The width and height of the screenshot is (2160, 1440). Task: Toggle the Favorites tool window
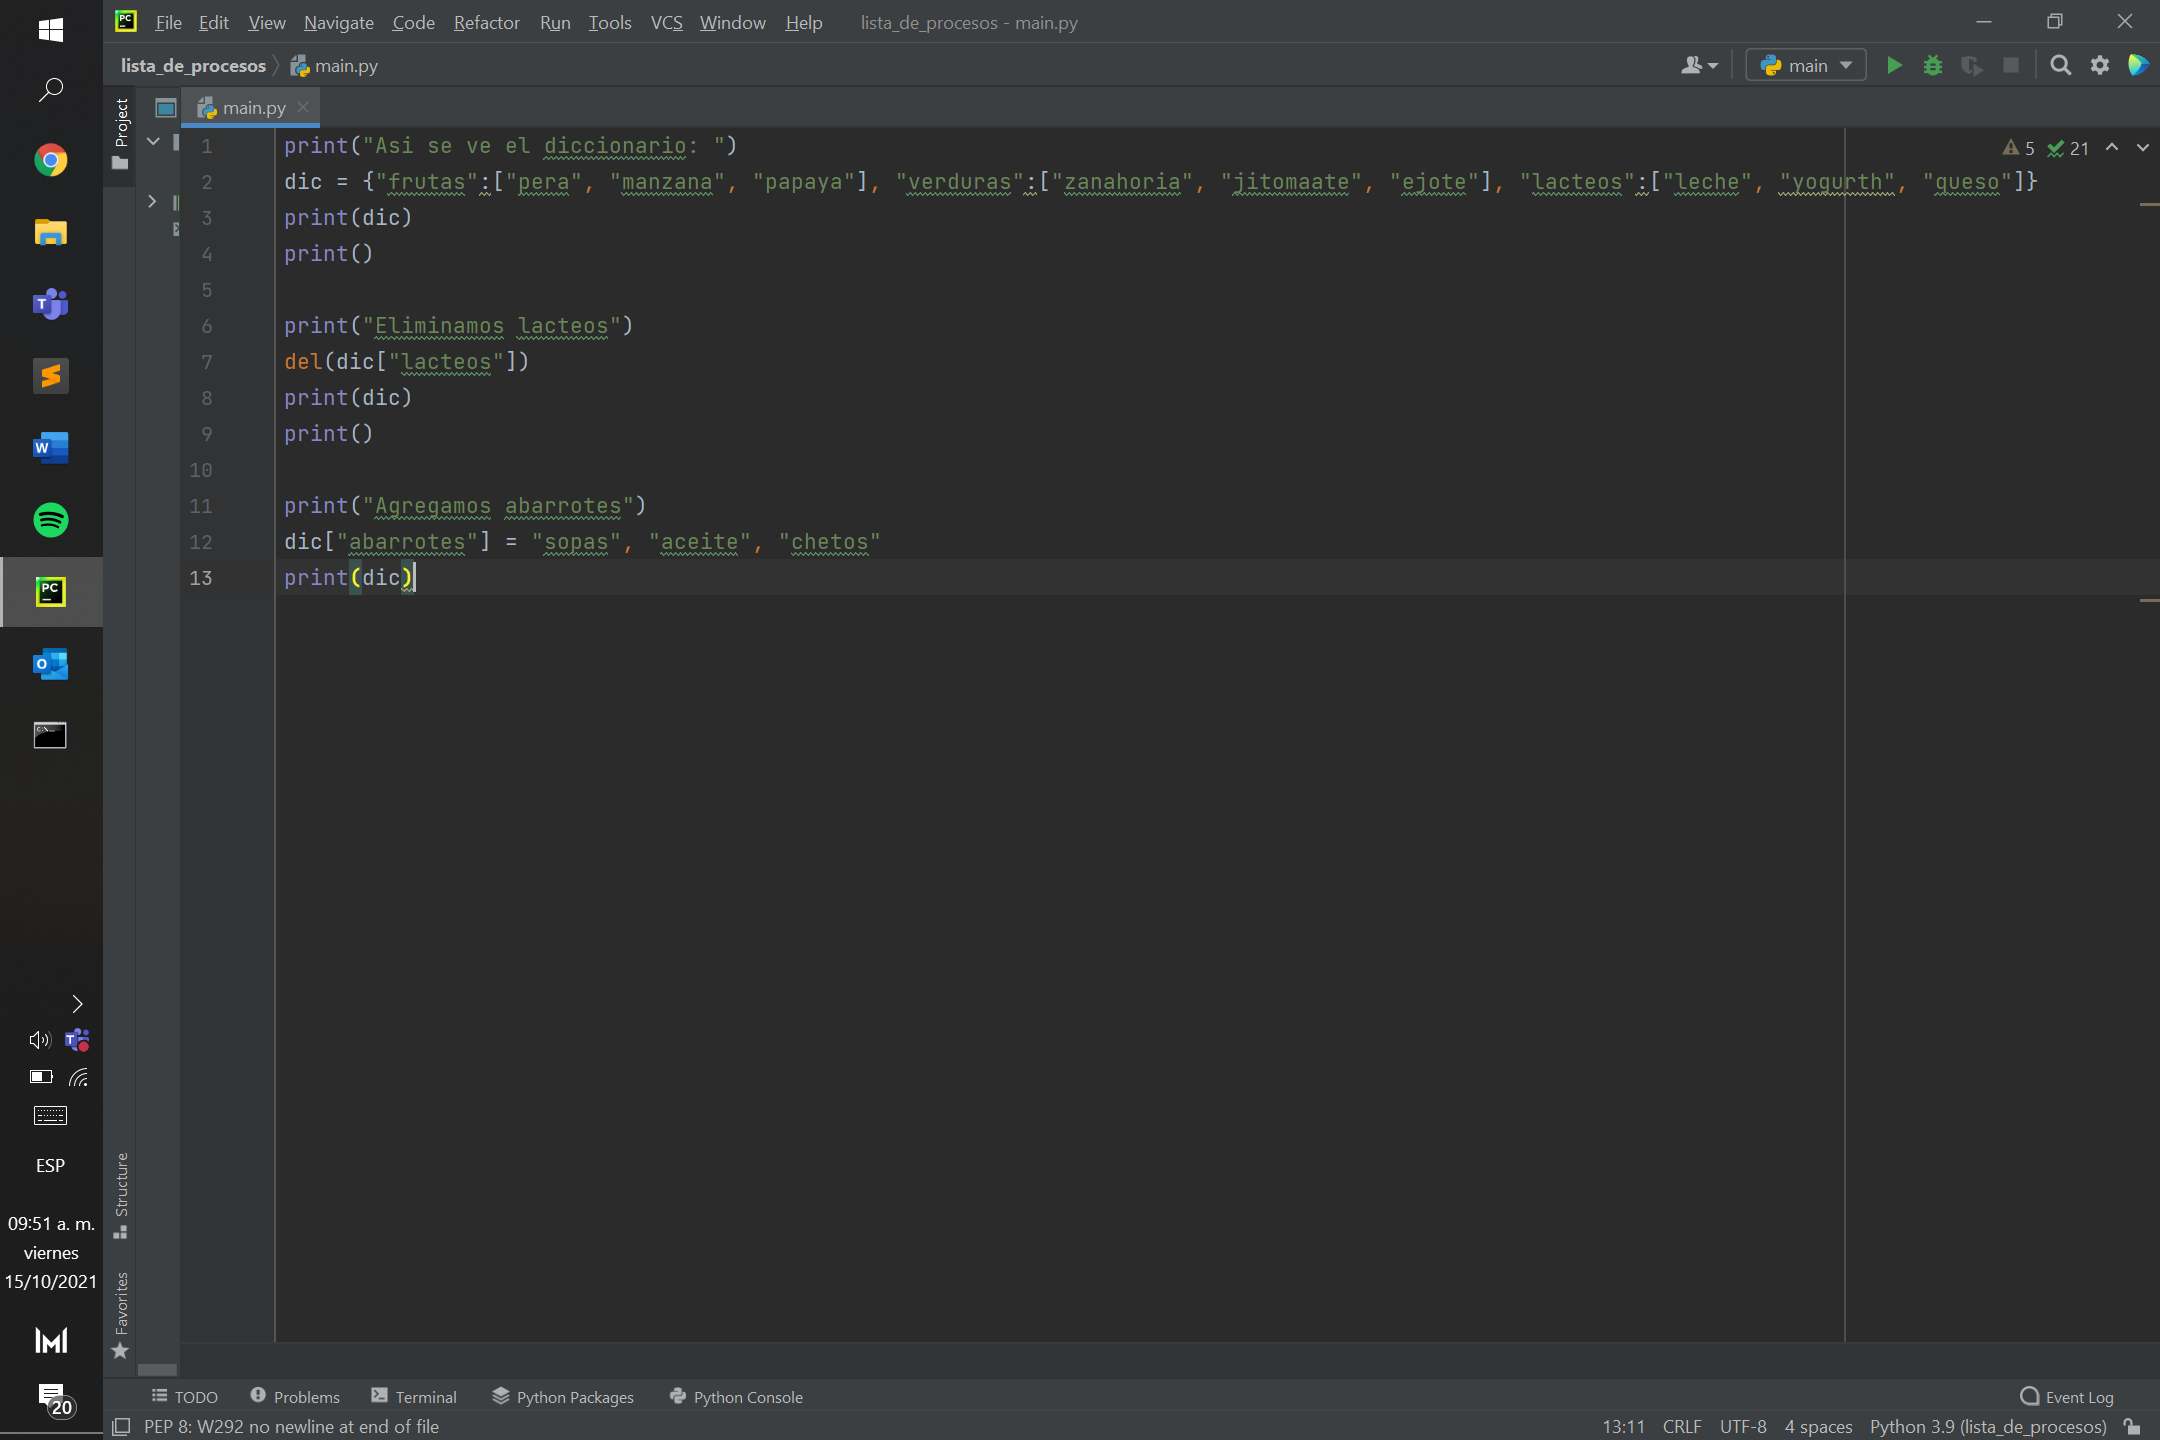pos(121,1315)
